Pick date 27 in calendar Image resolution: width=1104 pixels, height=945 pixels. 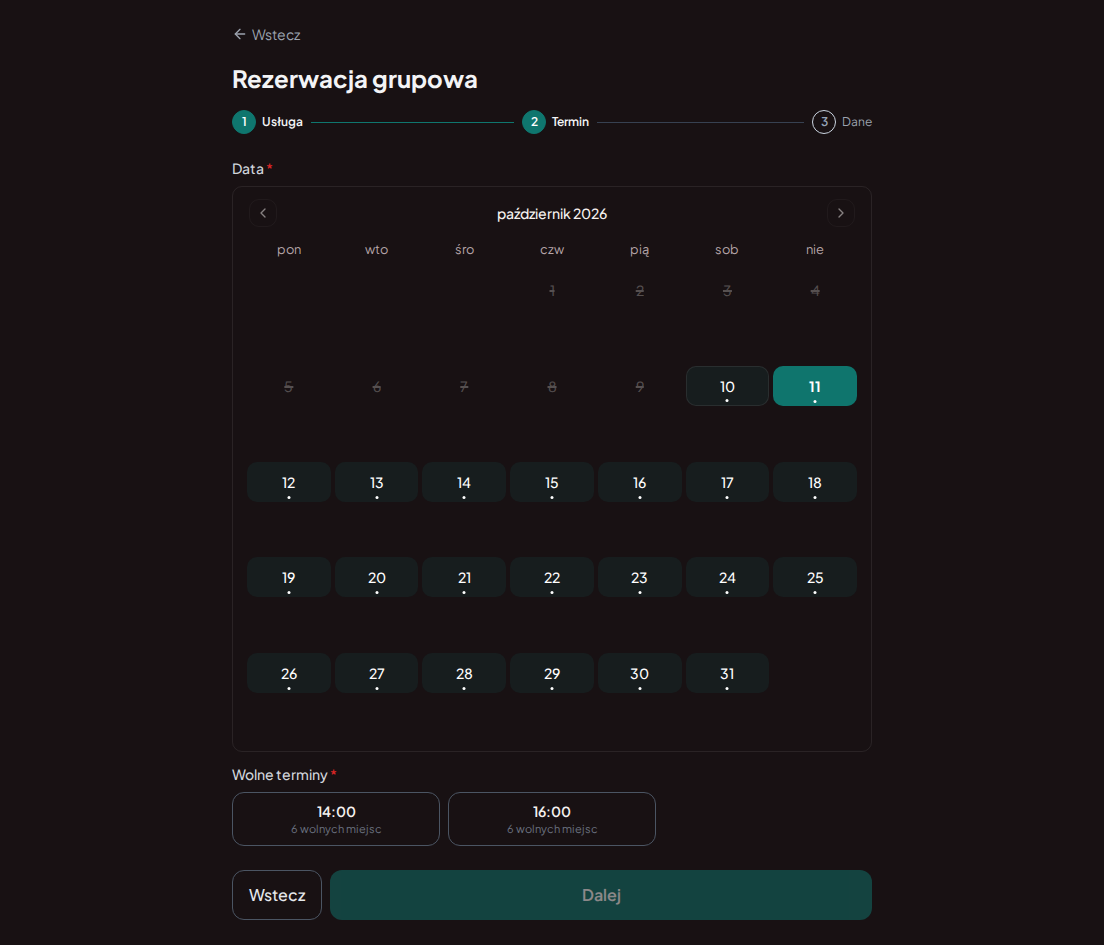(377, 673)
